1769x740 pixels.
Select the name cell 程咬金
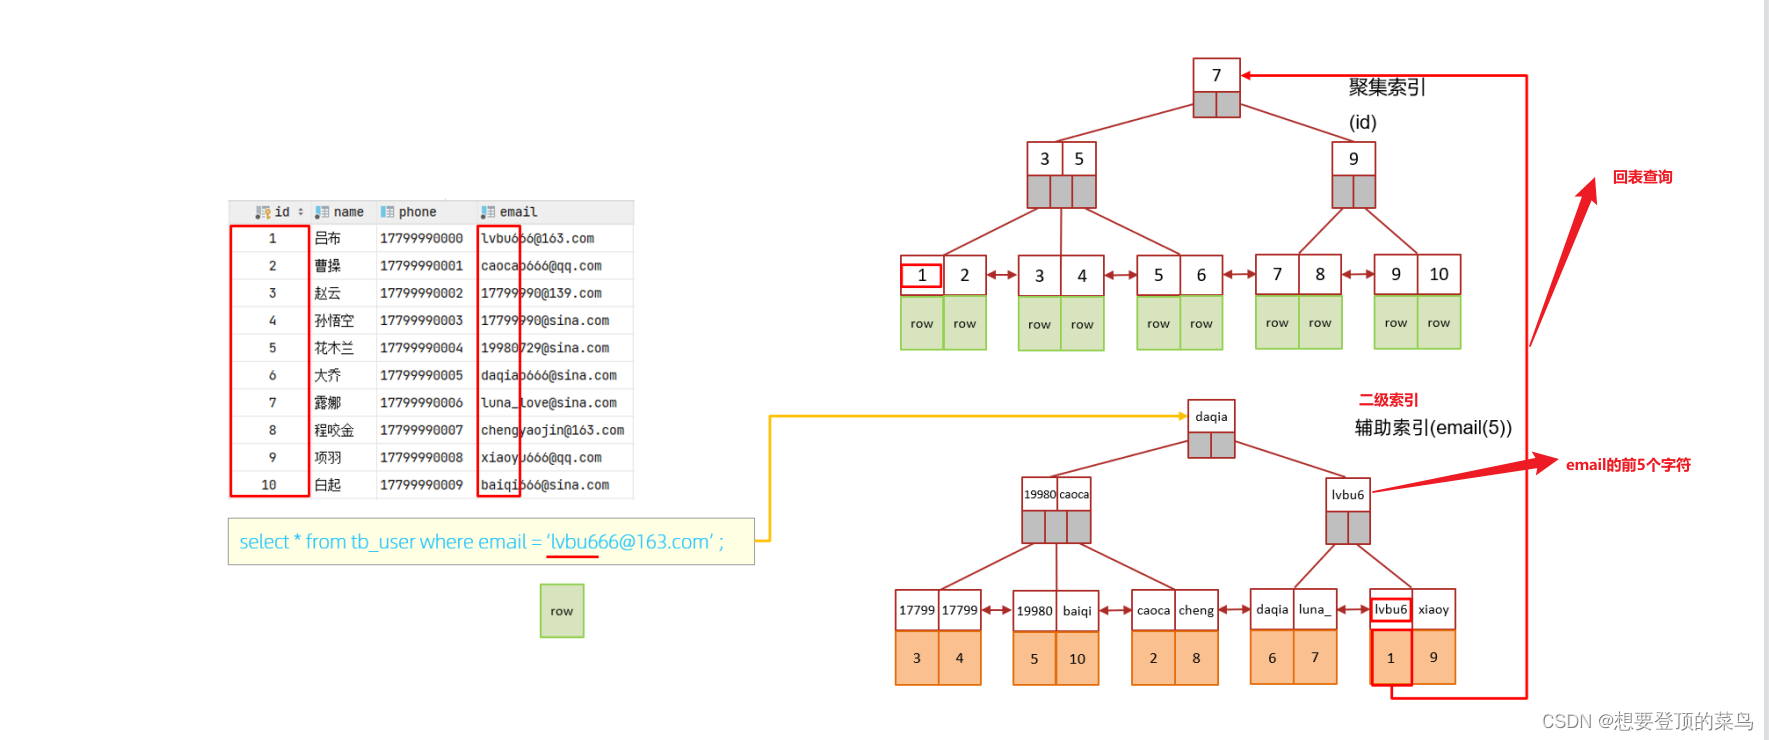334,430
